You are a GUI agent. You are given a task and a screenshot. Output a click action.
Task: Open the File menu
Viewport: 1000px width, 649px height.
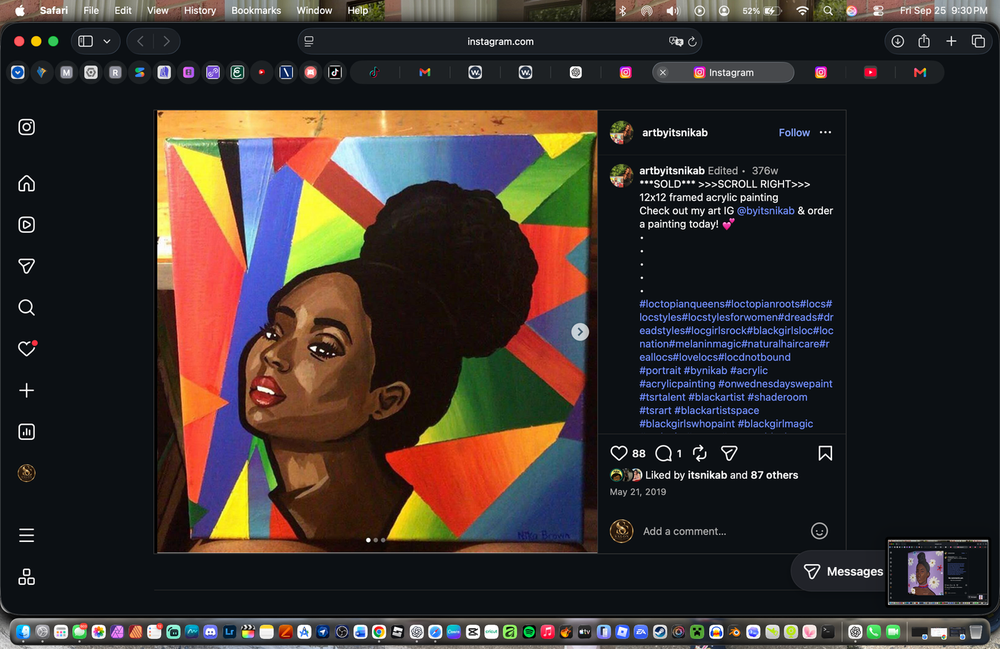pyautogui.click(x=91, y=10)
